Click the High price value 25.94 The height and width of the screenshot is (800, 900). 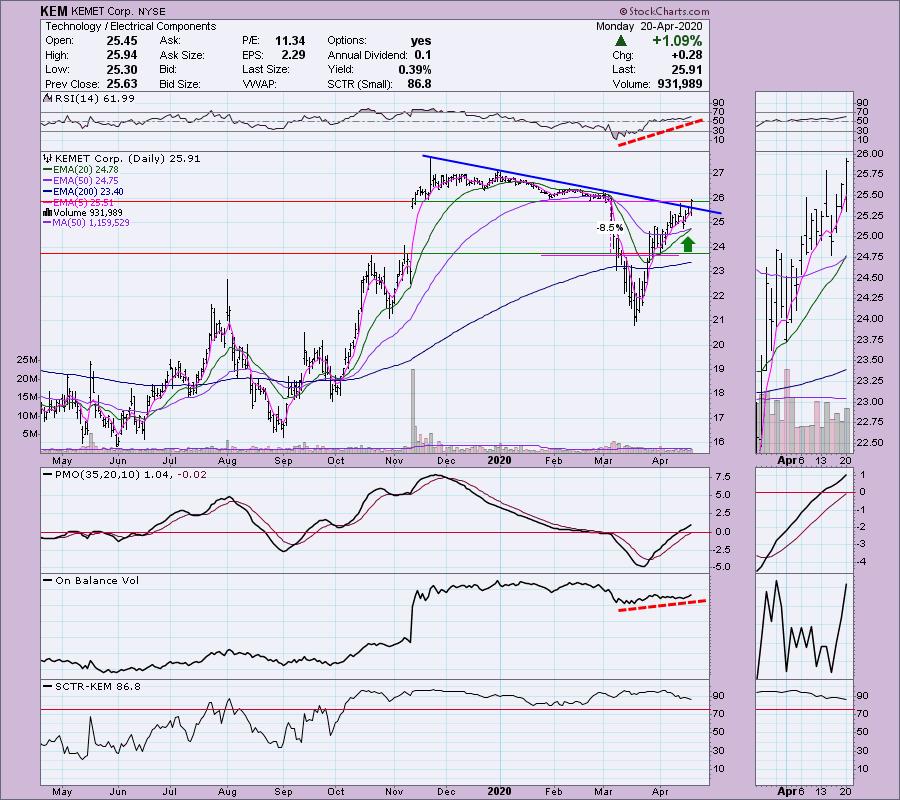pos(122,55)
